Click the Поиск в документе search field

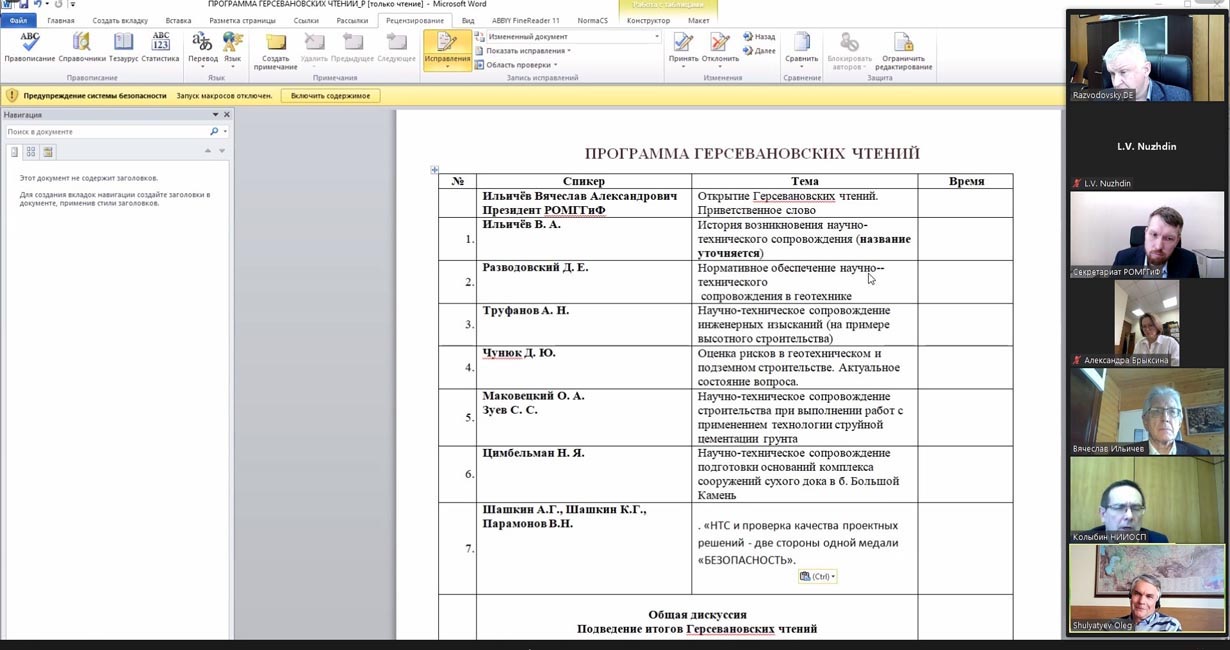(x=107, y=132)
